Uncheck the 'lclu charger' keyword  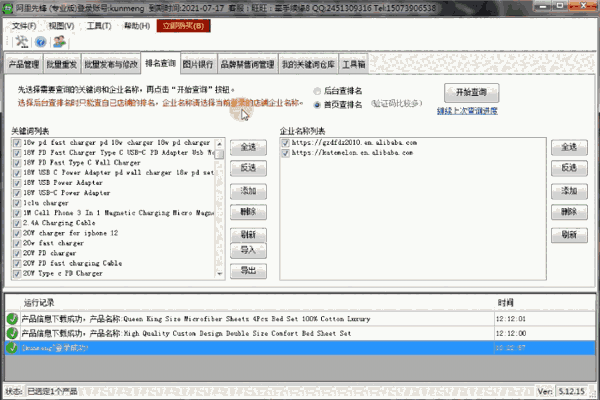click(x=15, y=202)
